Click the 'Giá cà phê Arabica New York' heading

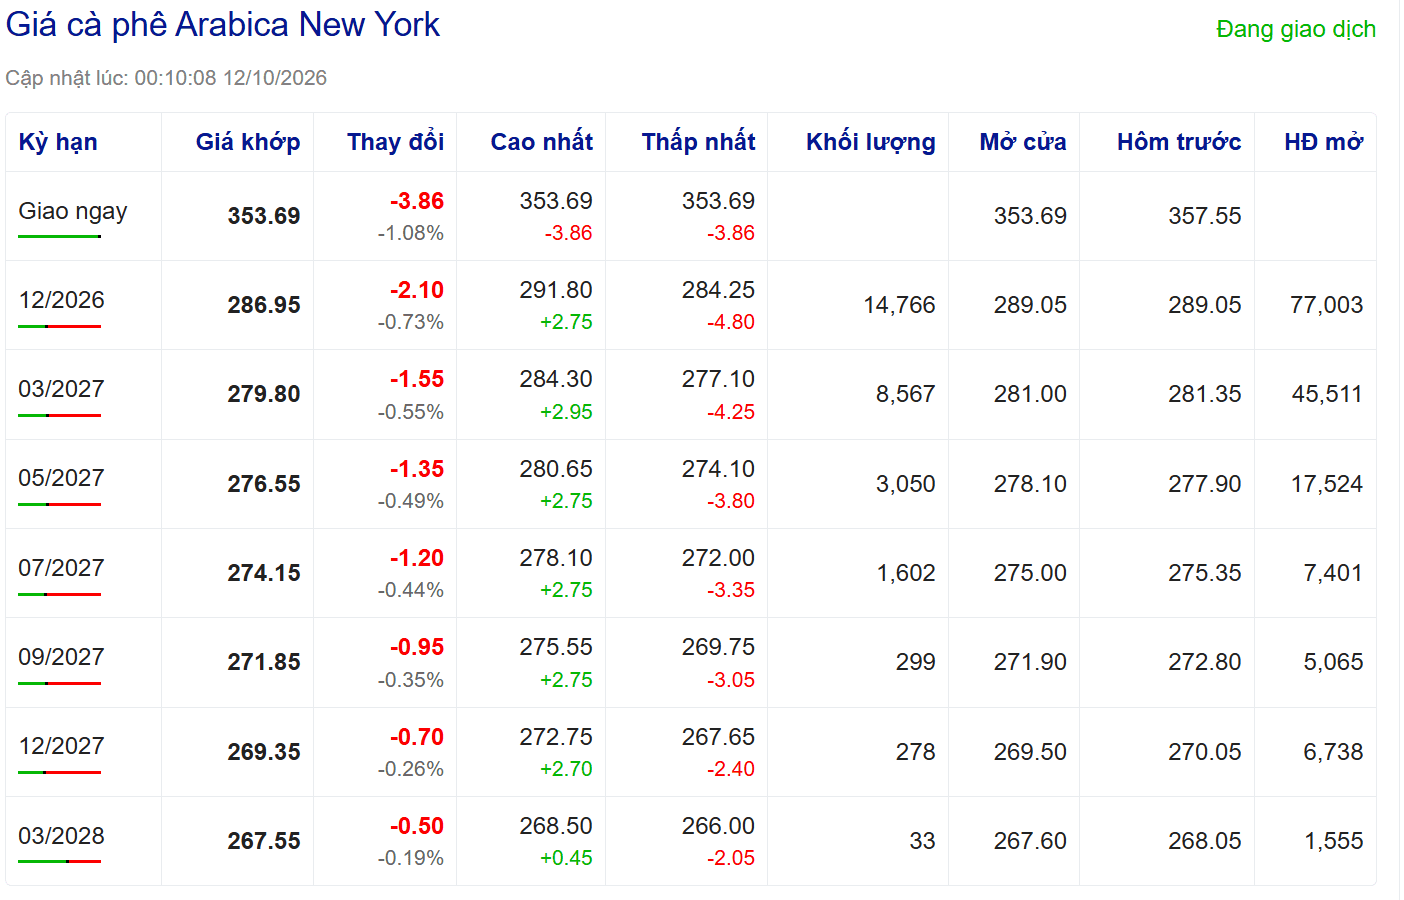pyautogui.click(x=223, y=25)
